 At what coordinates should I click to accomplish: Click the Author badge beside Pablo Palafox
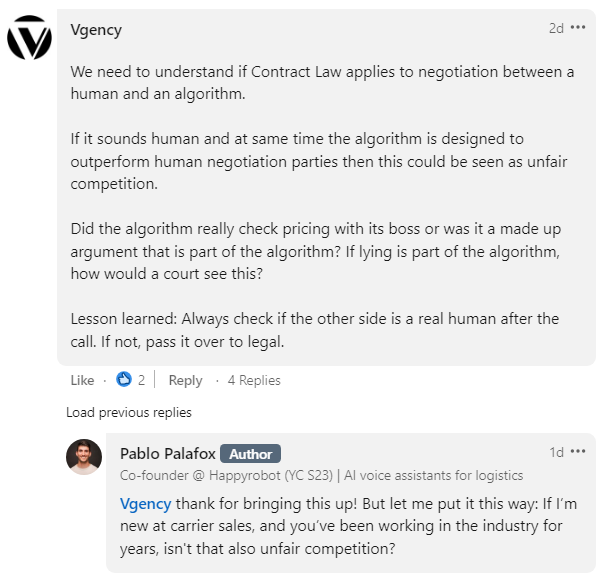250,454
